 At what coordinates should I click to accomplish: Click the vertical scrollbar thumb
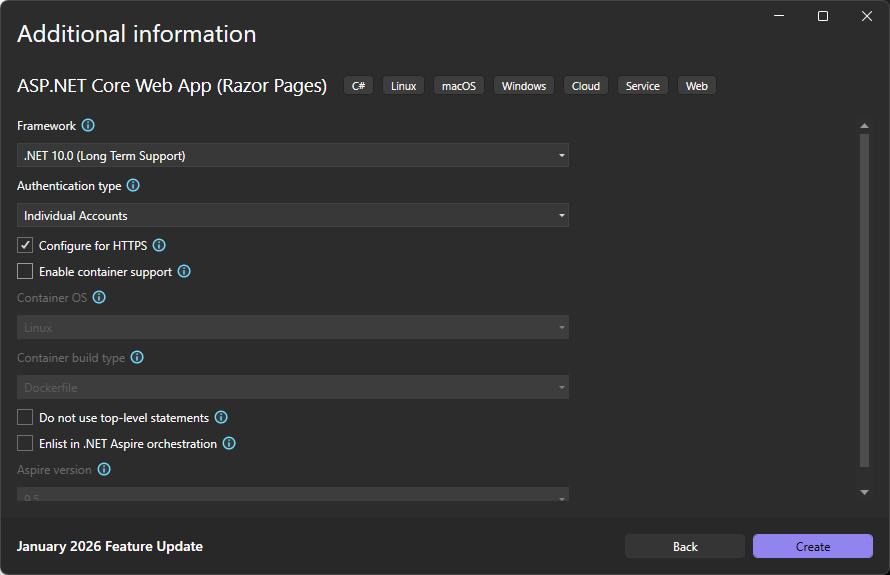(x=865, y=300)
